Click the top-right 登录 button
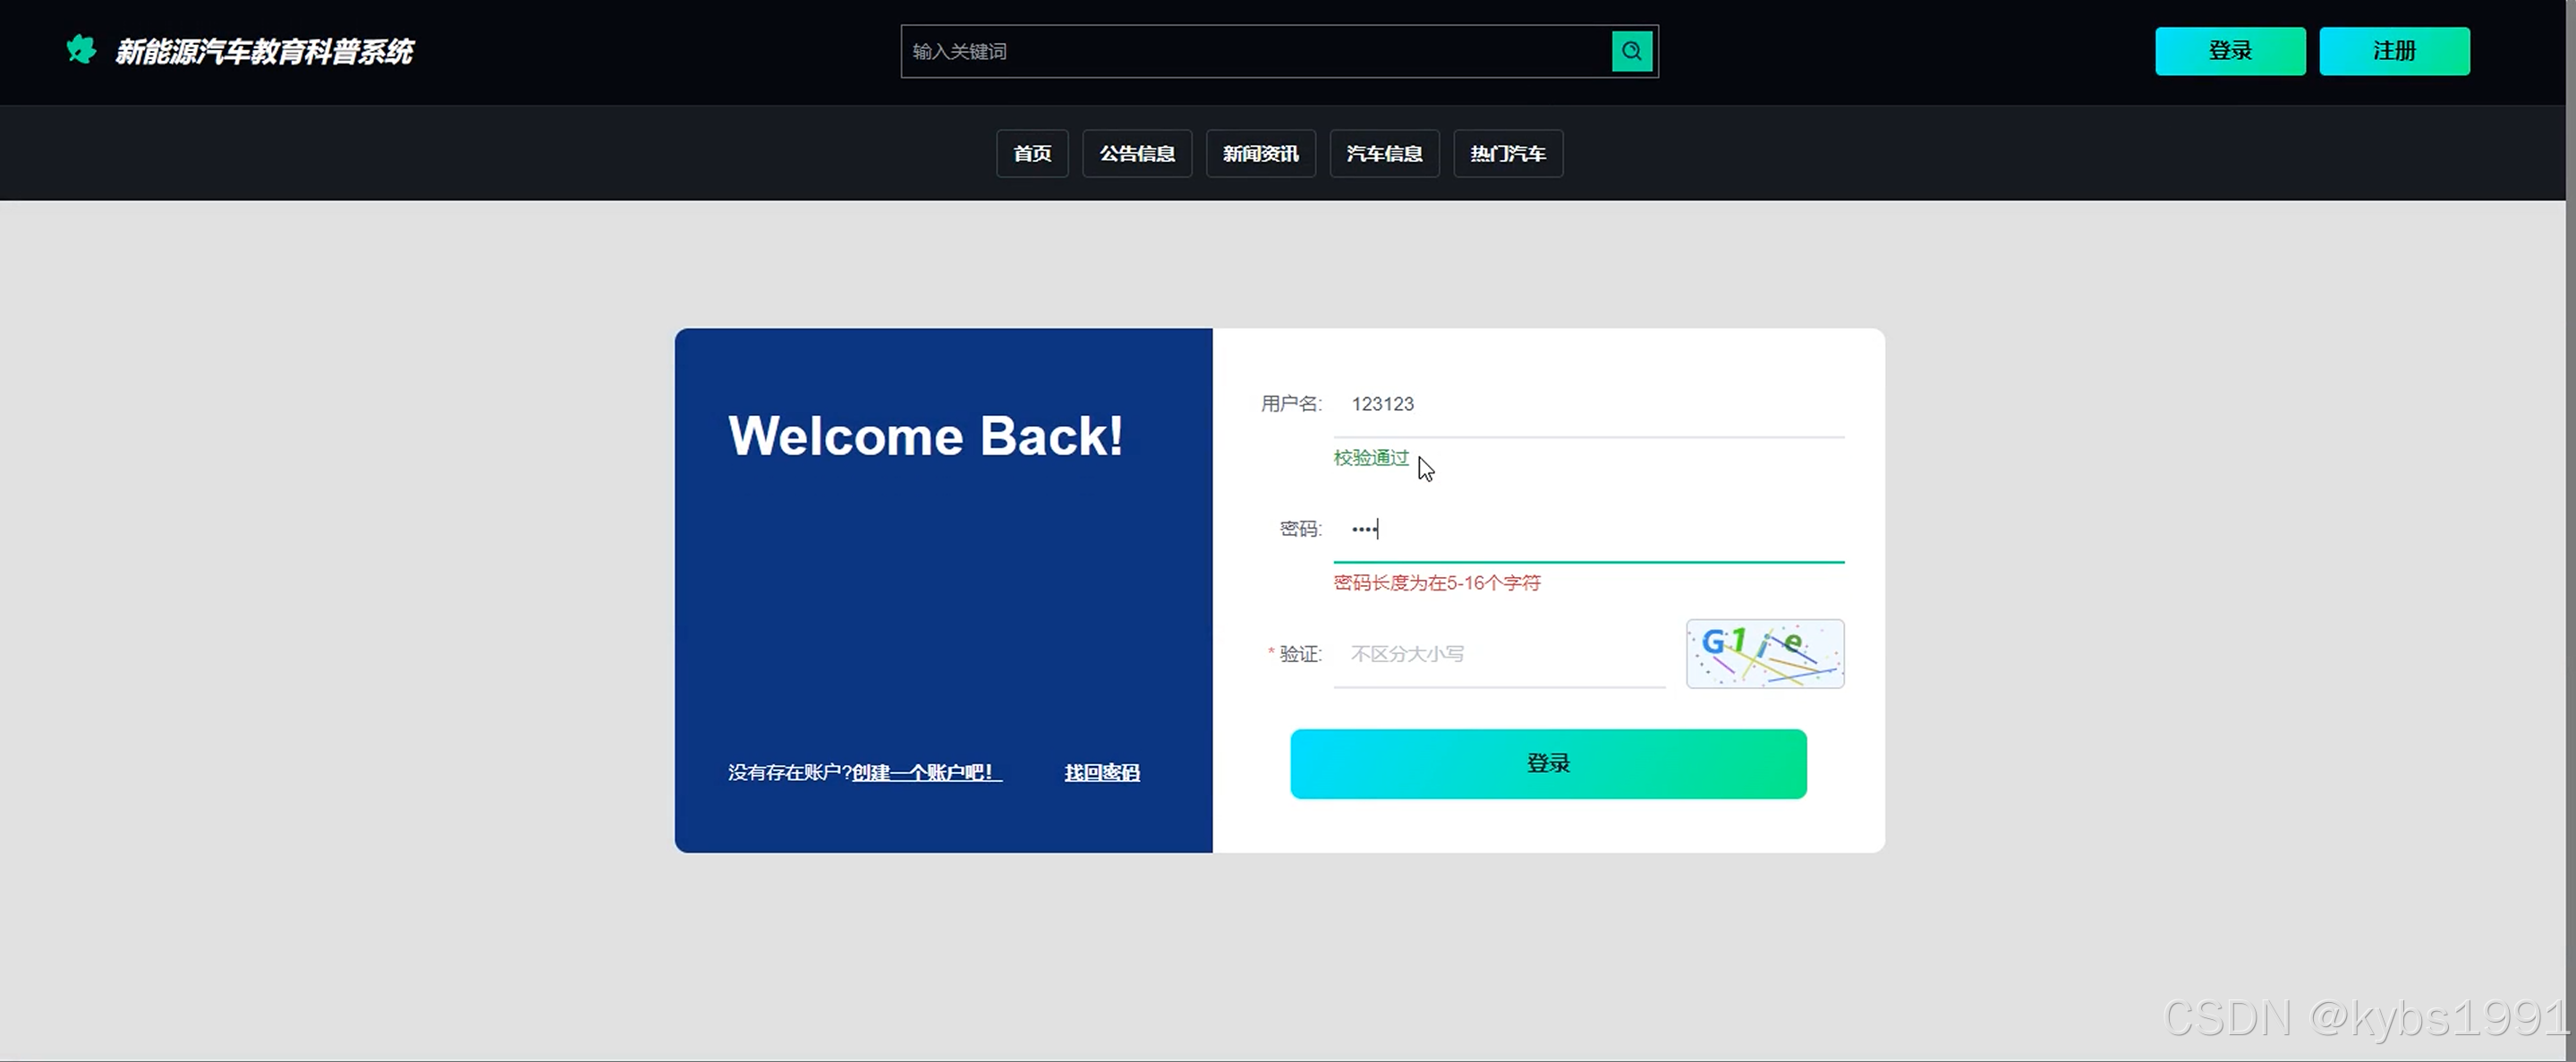Image resolution: width=2576 pixels, height=1062 pixels. pos(2229,51)
